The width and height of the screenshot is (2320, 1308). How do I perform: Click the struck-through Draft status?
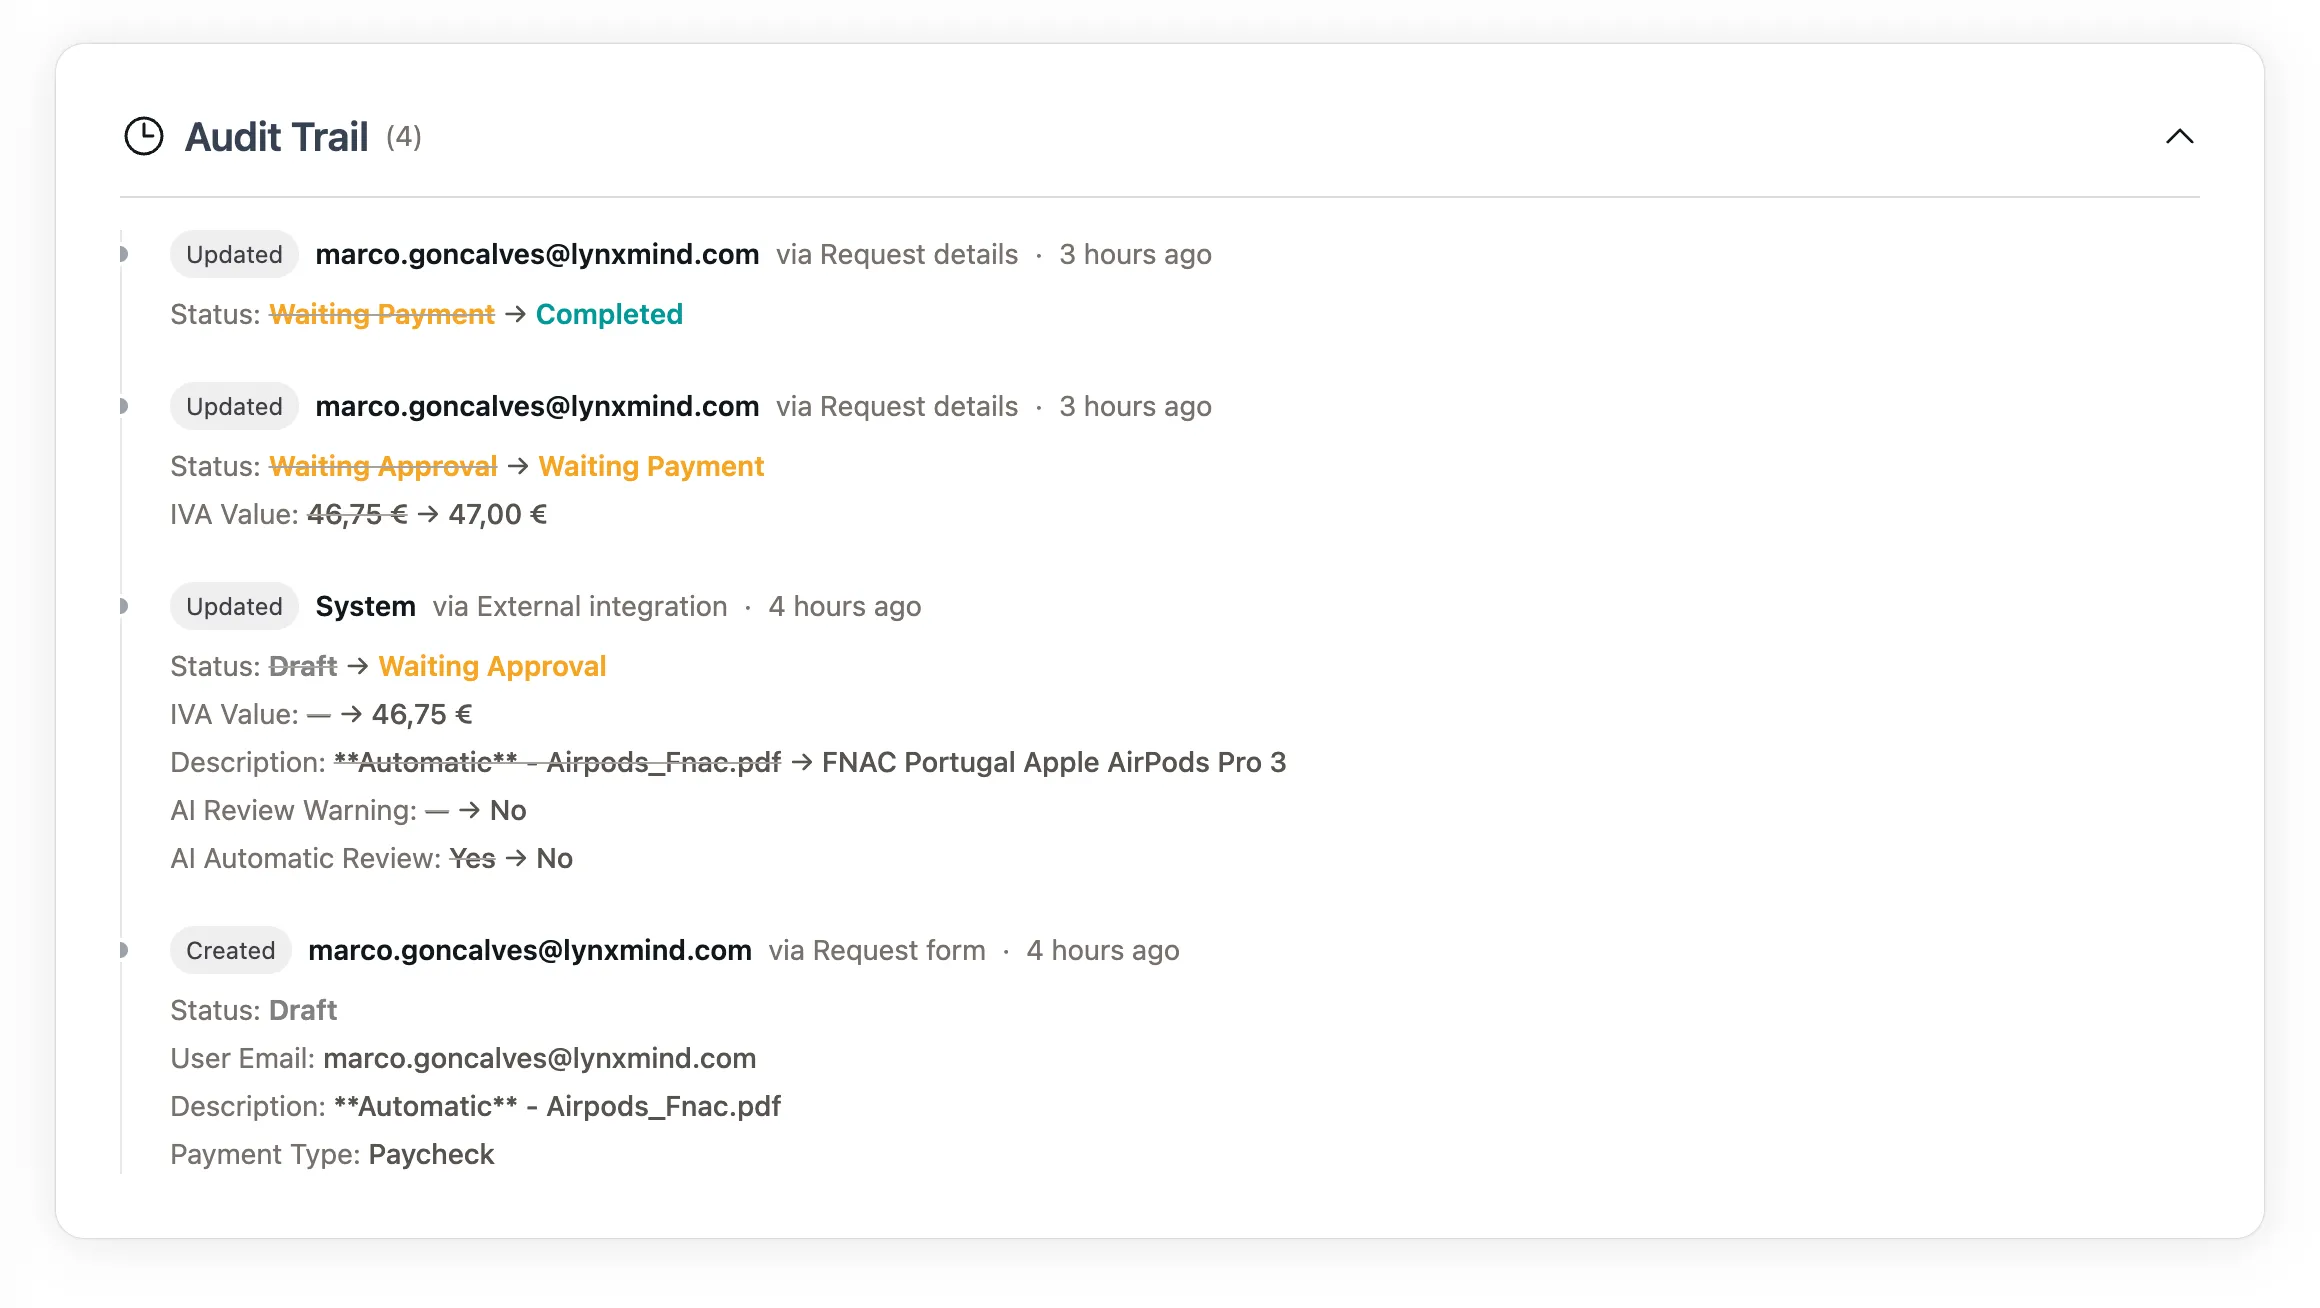pyautogui.click(x=303, y=667)
